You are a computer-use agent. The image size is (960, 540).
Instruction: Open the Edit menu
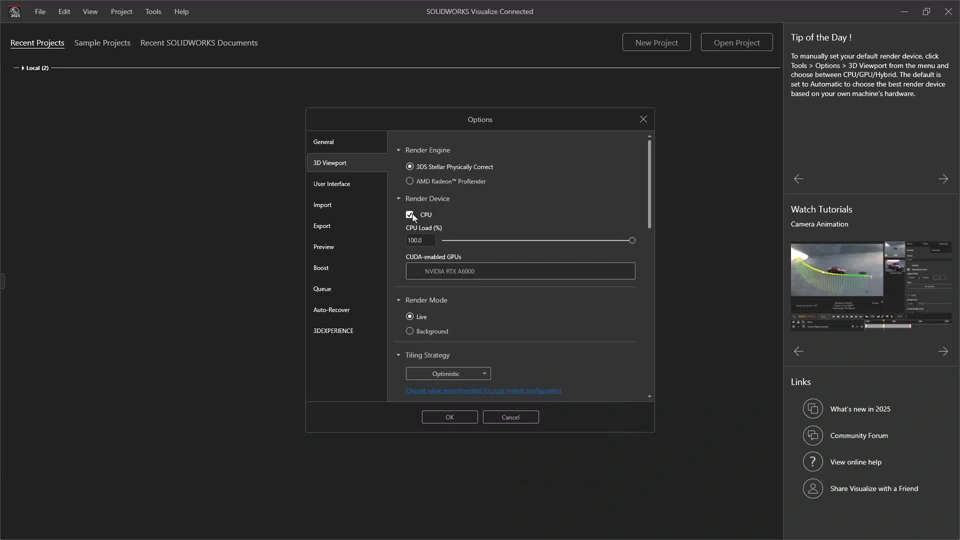click(x=64, y=12)
